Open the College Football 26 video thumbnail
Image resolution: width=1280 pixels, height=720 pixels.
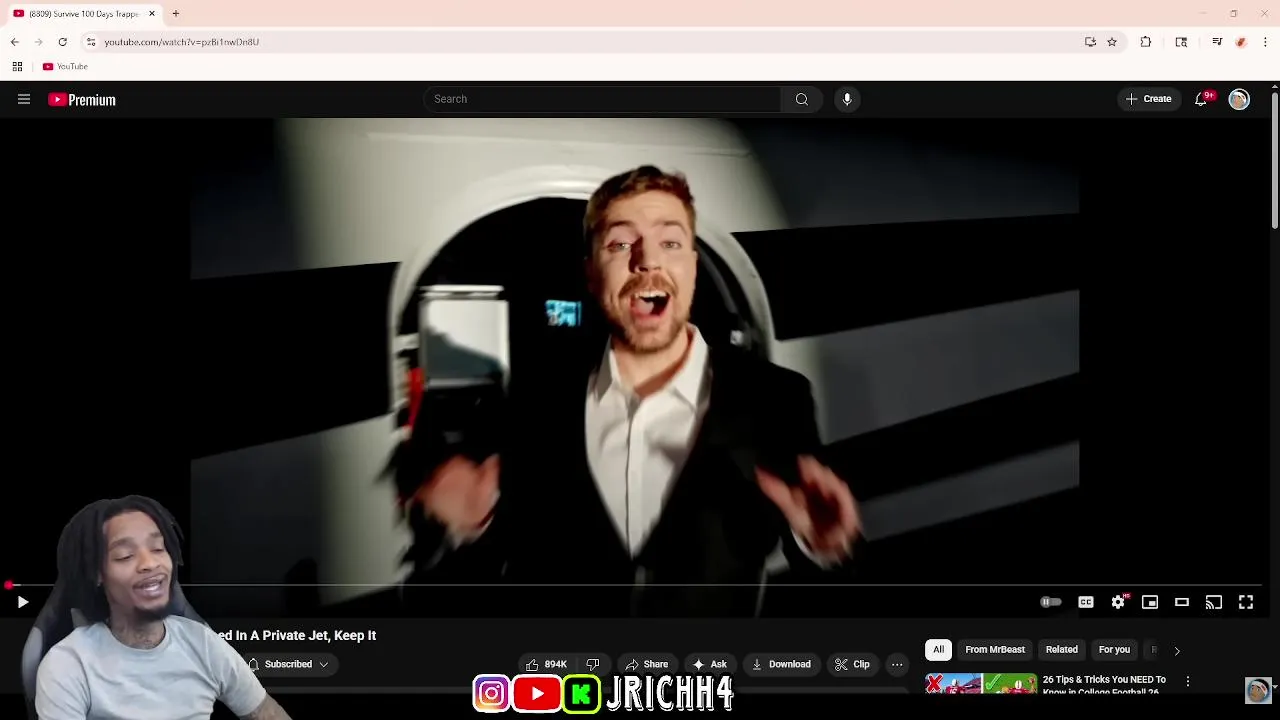(x=981, y=685)
